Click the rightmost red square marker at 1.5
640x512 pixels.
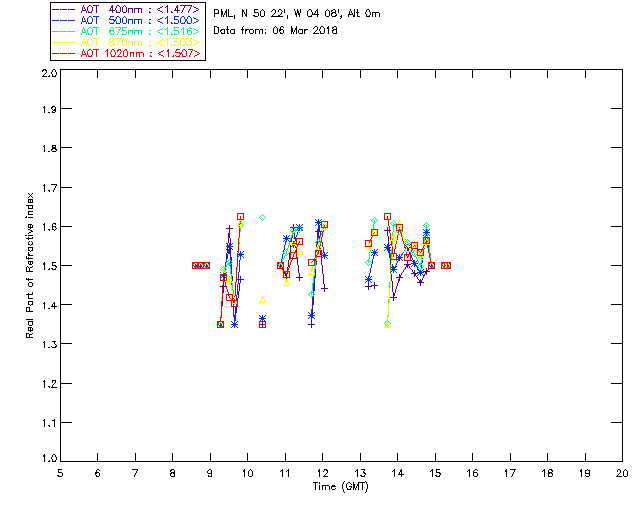pos(448,265)
